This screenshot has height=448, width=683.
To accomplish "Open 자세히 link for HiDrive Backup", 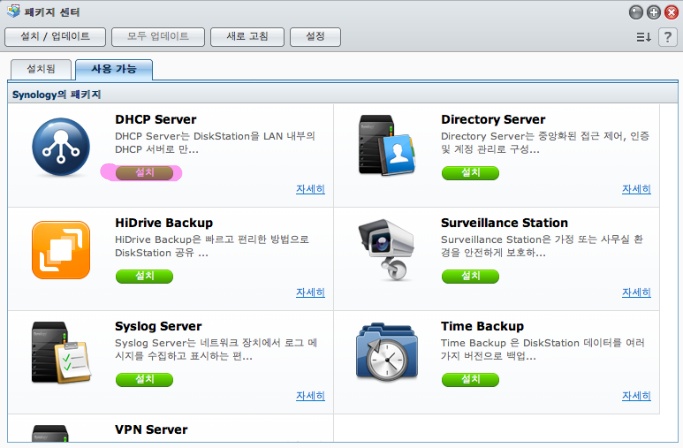I will tap(310, 292).
